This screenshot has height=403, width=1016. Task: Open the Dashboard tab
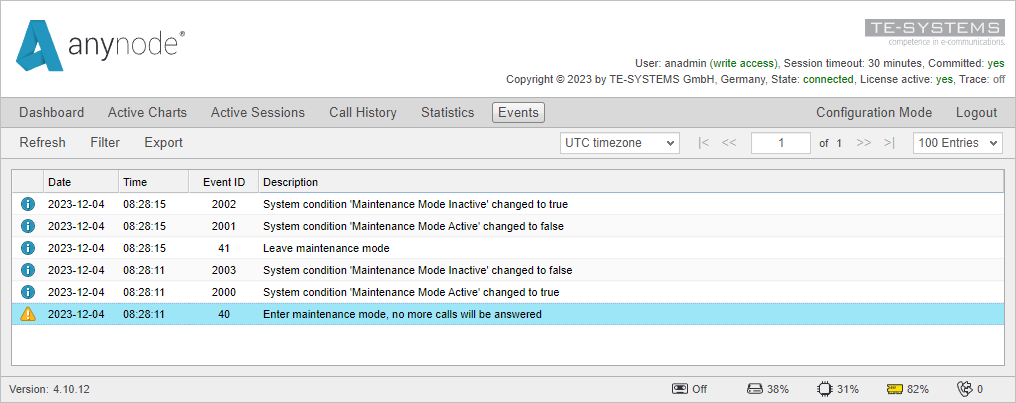(x=52, y=113)
